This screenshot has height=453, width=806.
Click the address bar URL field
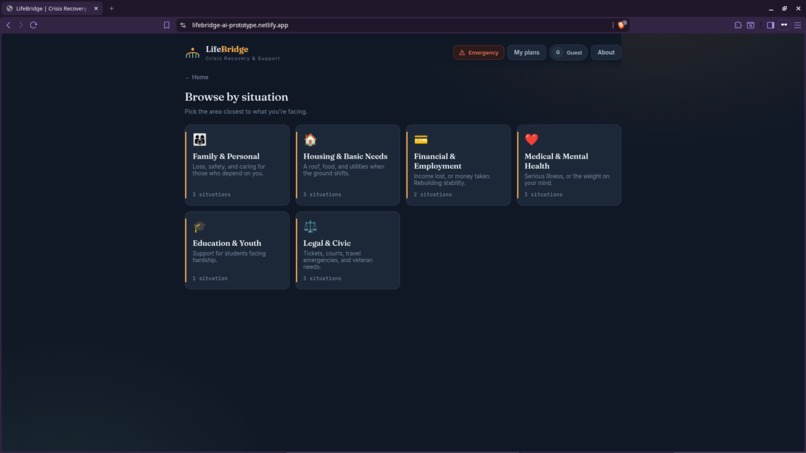pyautogui.click(x=401, y=25)
